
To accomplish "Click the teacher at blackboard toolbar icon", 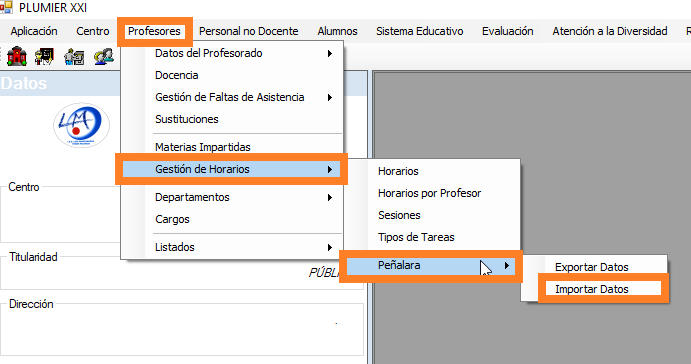I will pos(45,56).
